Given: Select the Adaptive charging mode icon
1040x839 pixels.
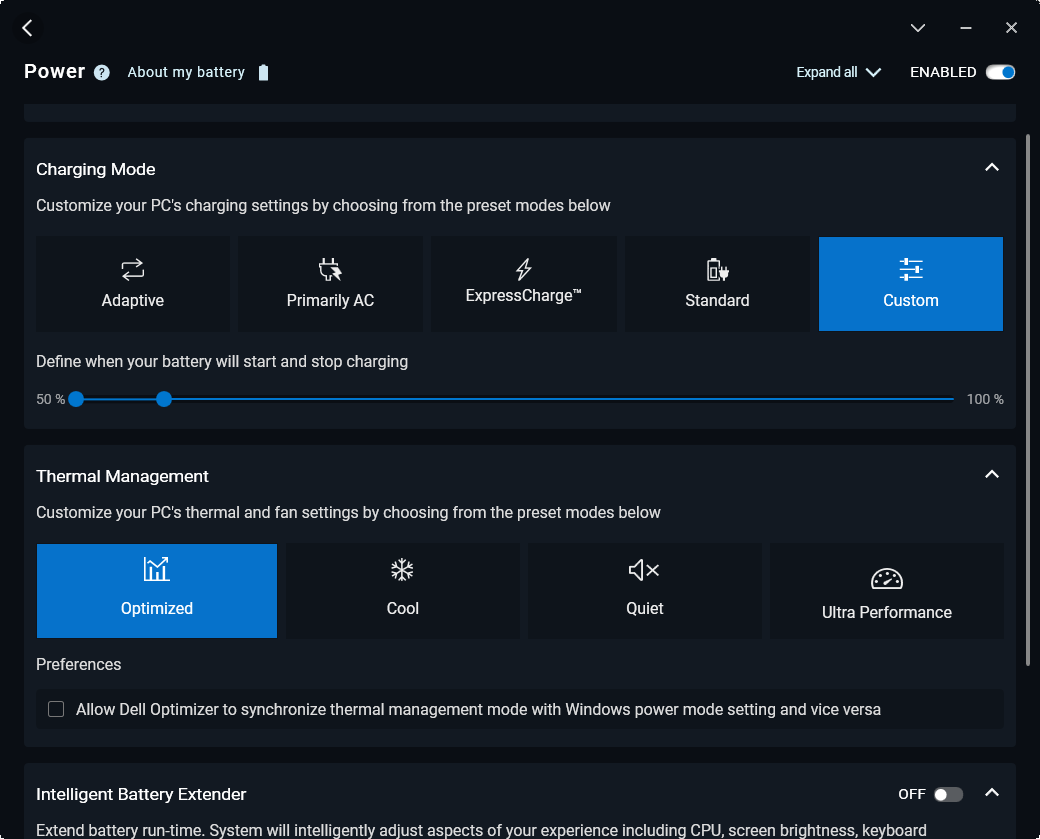Looking at the screenshot, I should [x=133, y=269].
